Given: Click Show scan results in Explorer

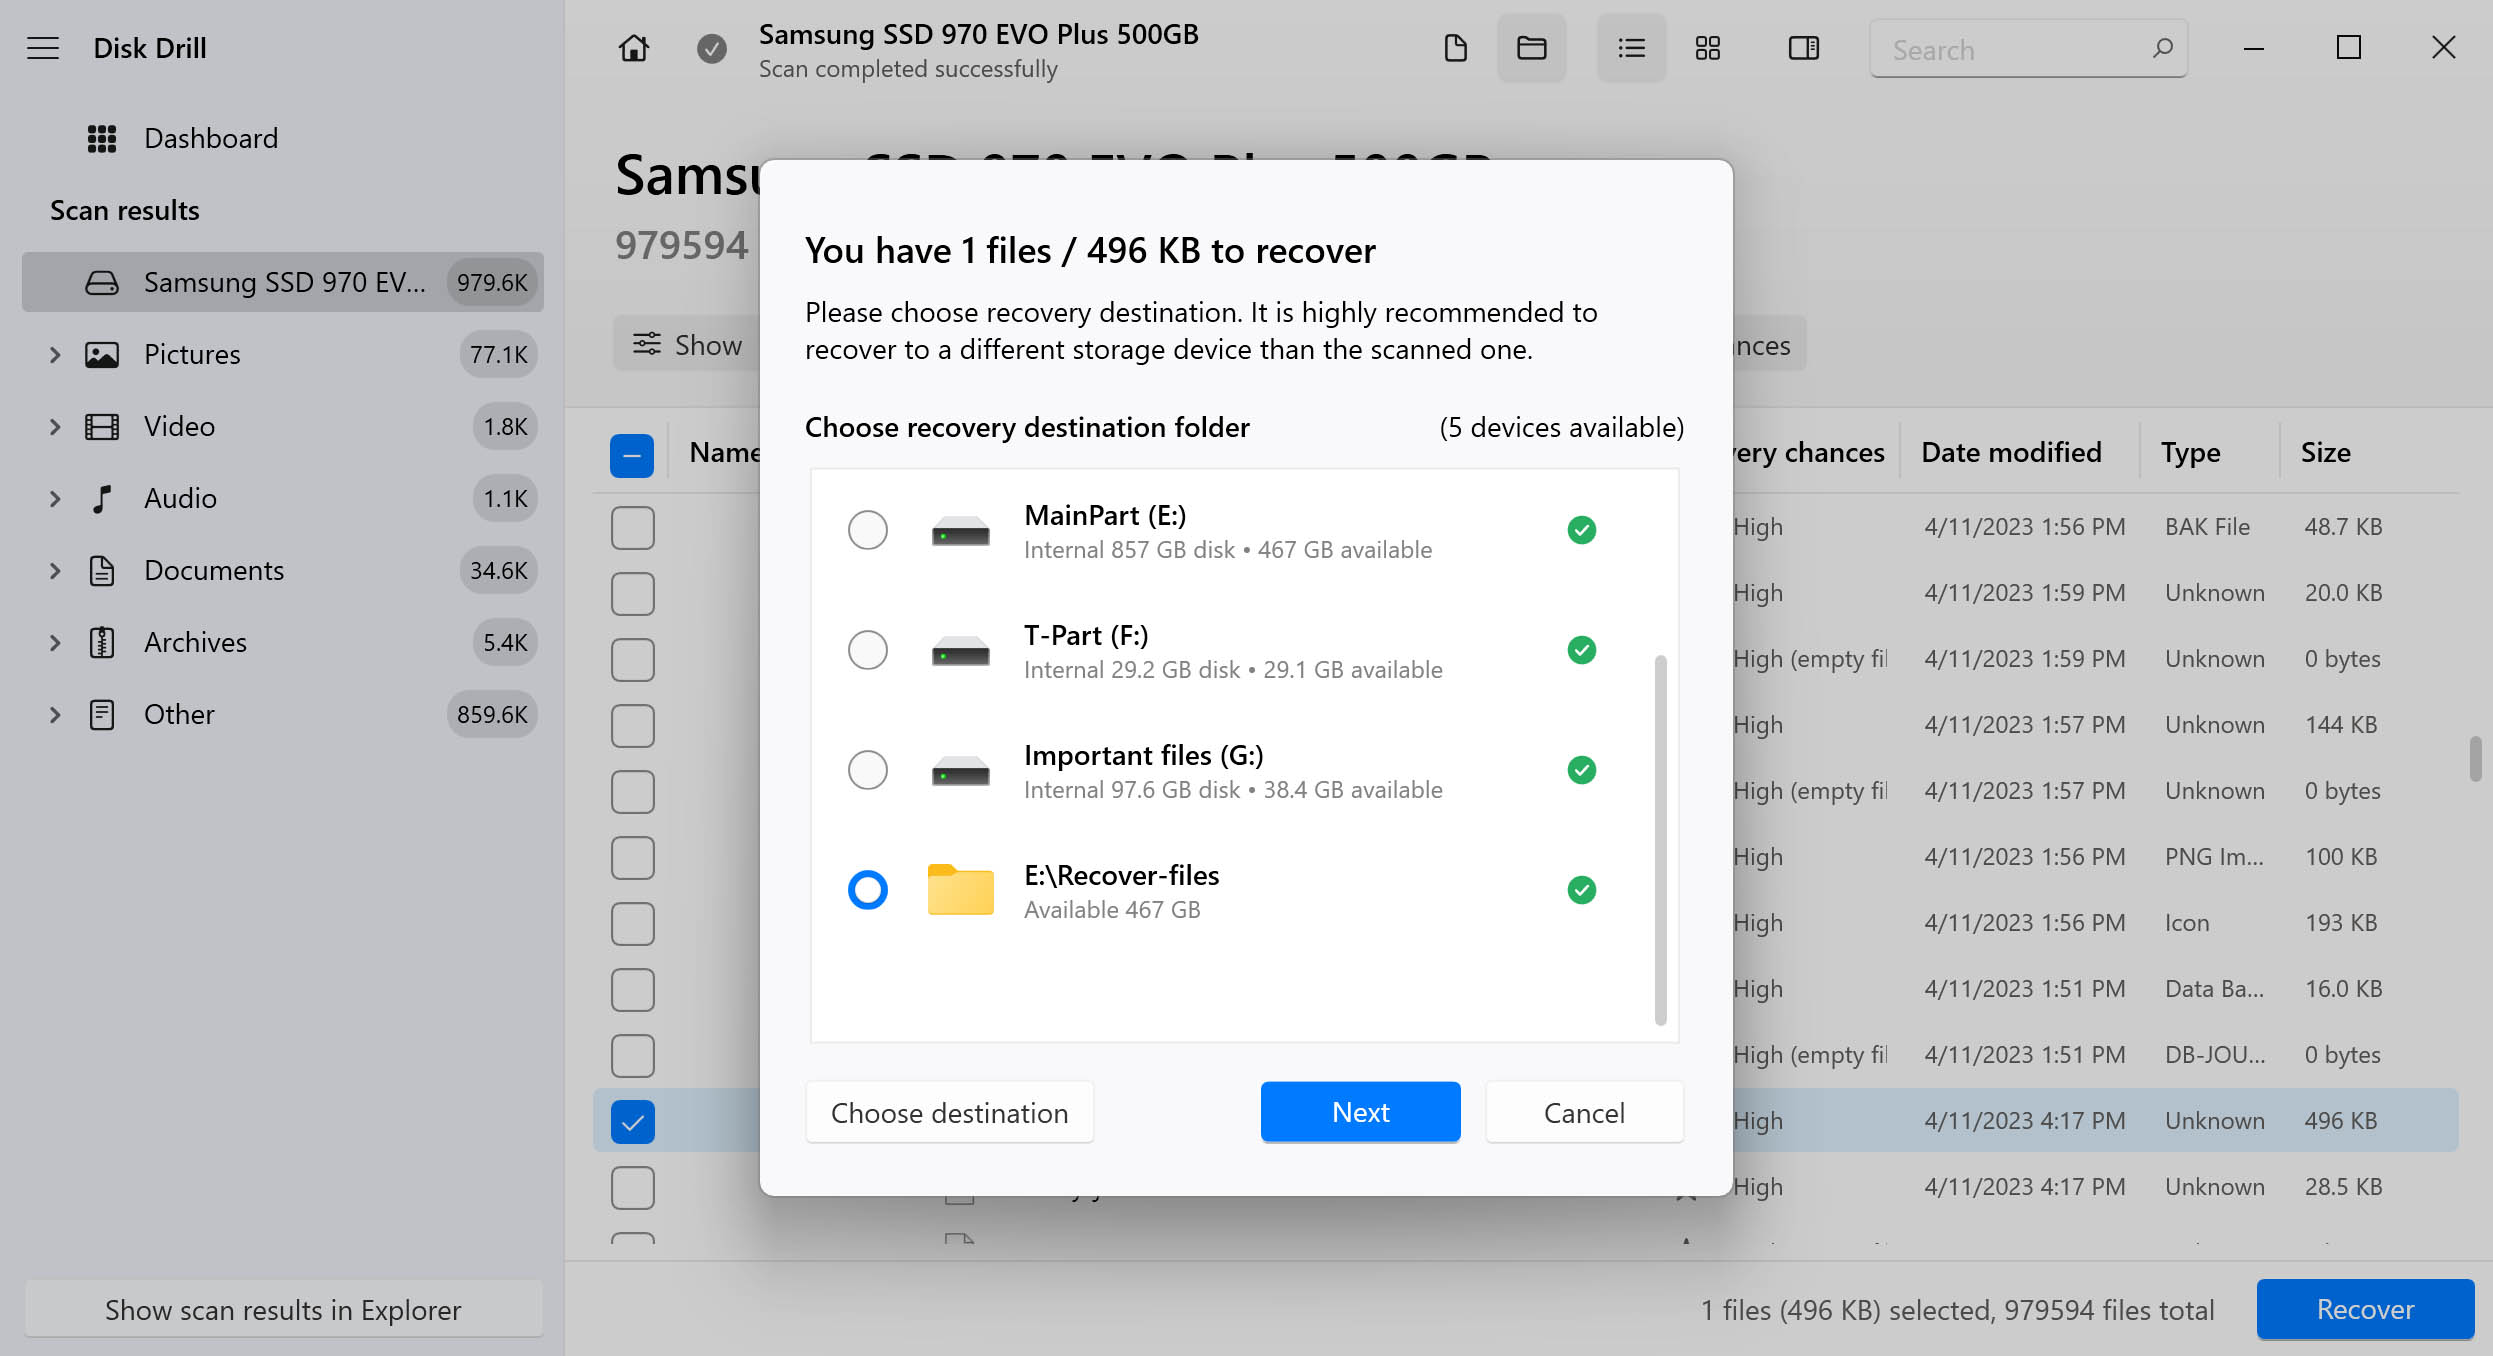Looking at the screenshot, I should (x=283, y=1309).
